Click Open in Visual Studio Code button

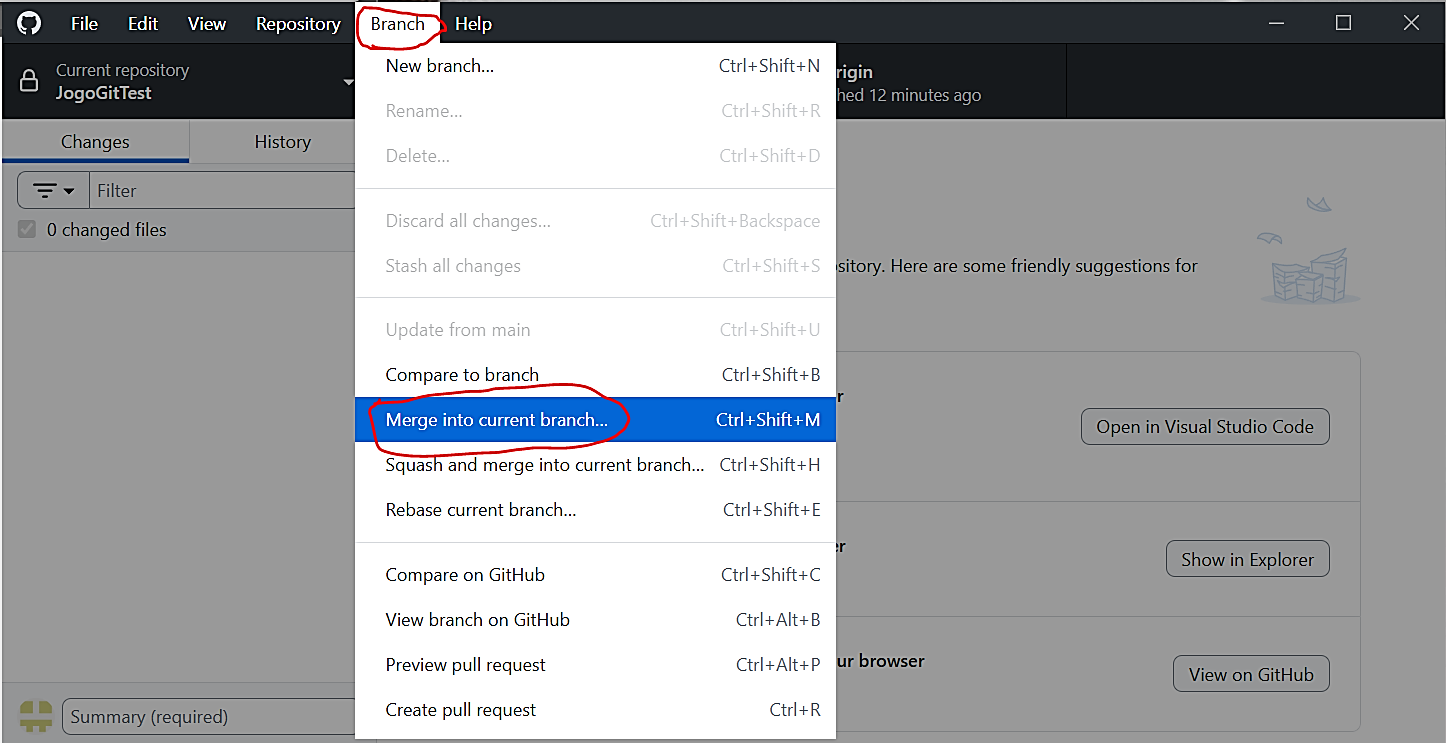click(1204, 427)
